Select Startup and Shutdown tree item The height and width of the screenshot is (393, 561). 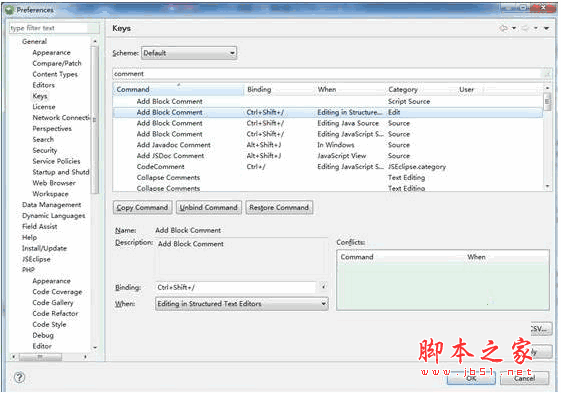click(61, 172)
